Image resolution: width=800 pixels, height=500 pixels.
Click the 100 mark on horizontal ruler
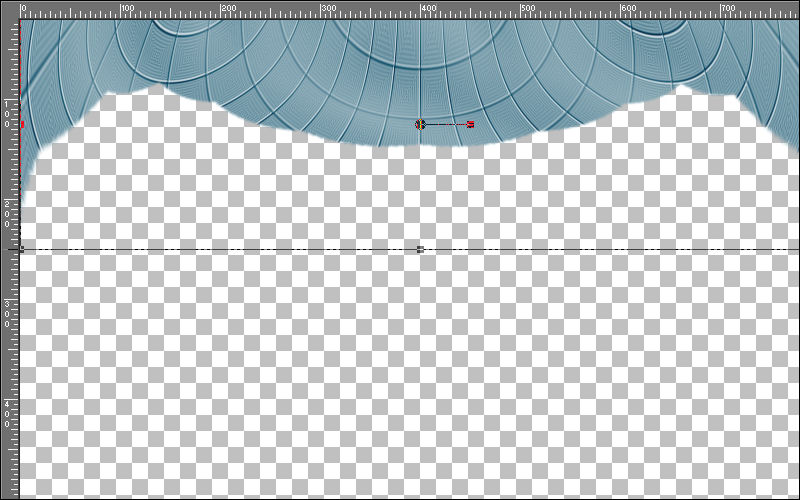pyautogui.click(x=128, y=8)
